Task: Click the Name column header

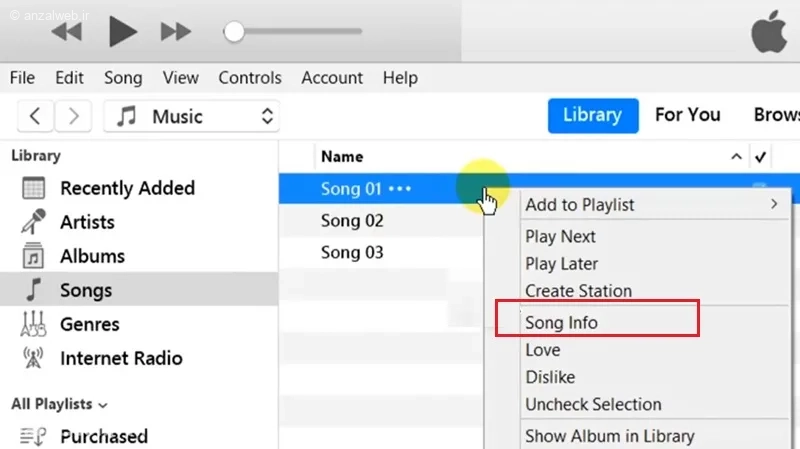Action: pyautogui.click(x=342, y=157)
